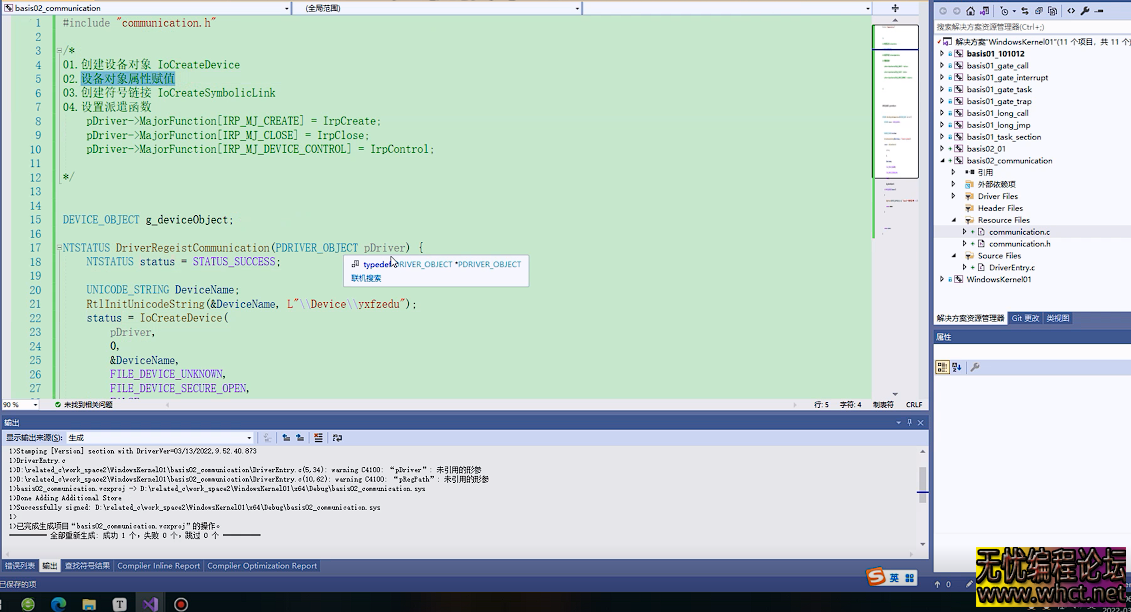Open Microsoft Edge from the taskbar

tap(58, 604)
